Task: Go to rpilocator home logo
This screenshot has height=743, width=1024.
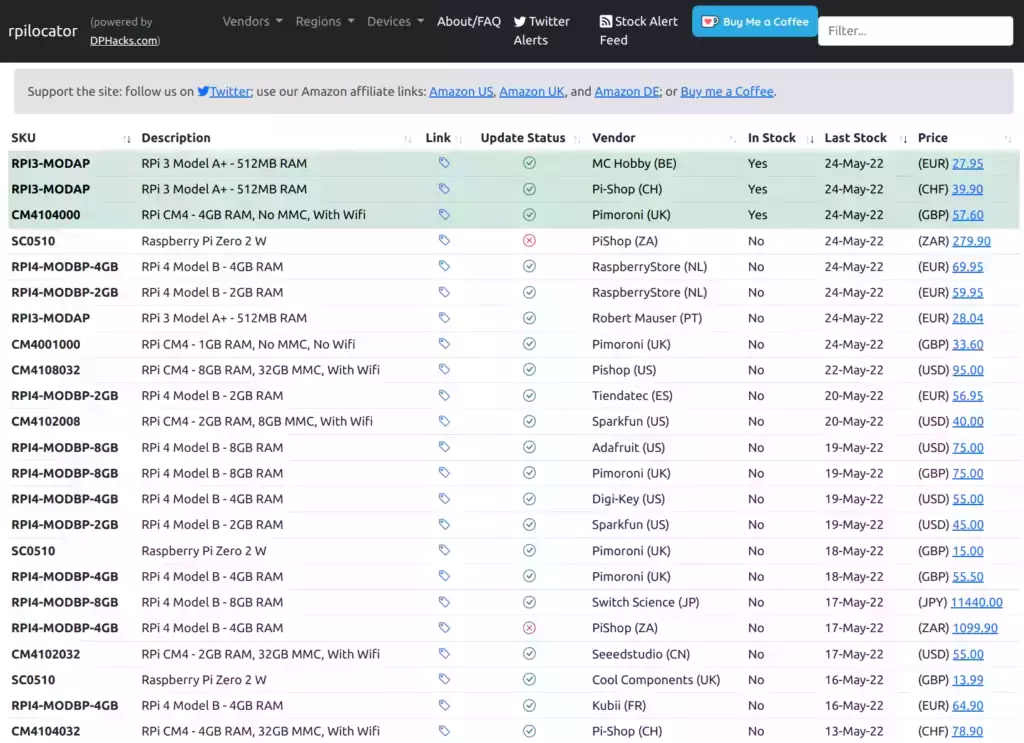Action: coord(43,31)
